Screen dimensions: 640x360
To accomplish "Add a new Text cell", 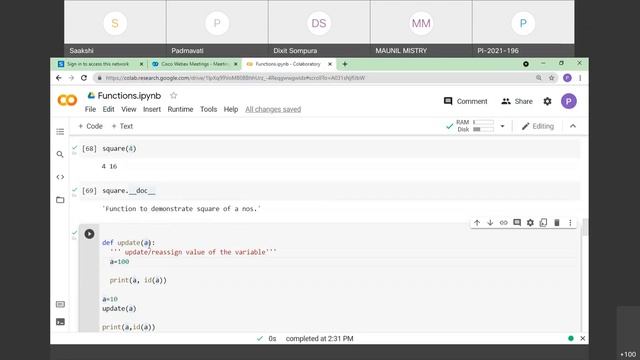I will click(122, 126).
